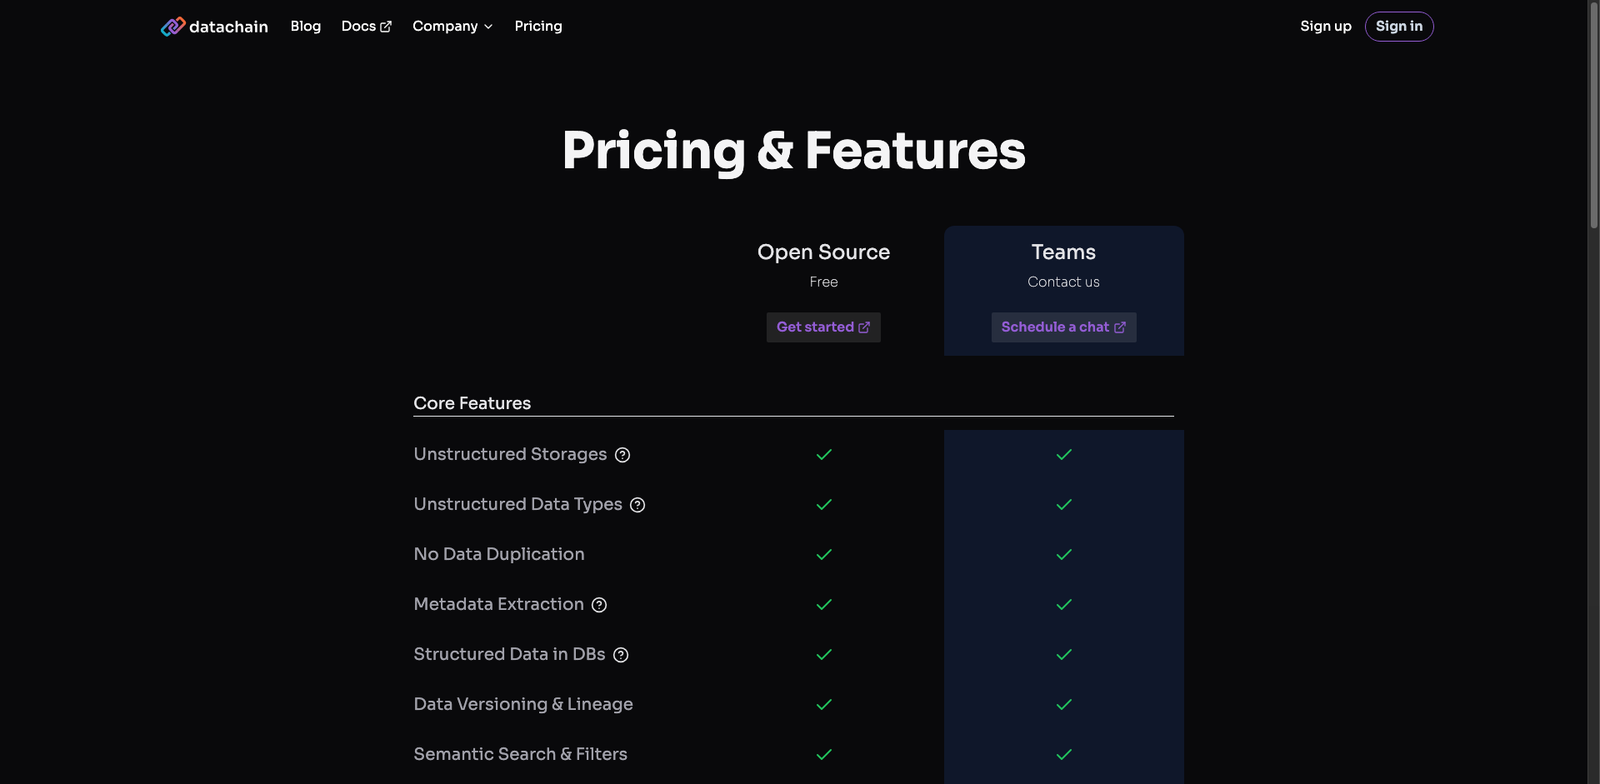Click the Sign up link
This screenshot has width=1600, height=784.
pos(1326,26)
